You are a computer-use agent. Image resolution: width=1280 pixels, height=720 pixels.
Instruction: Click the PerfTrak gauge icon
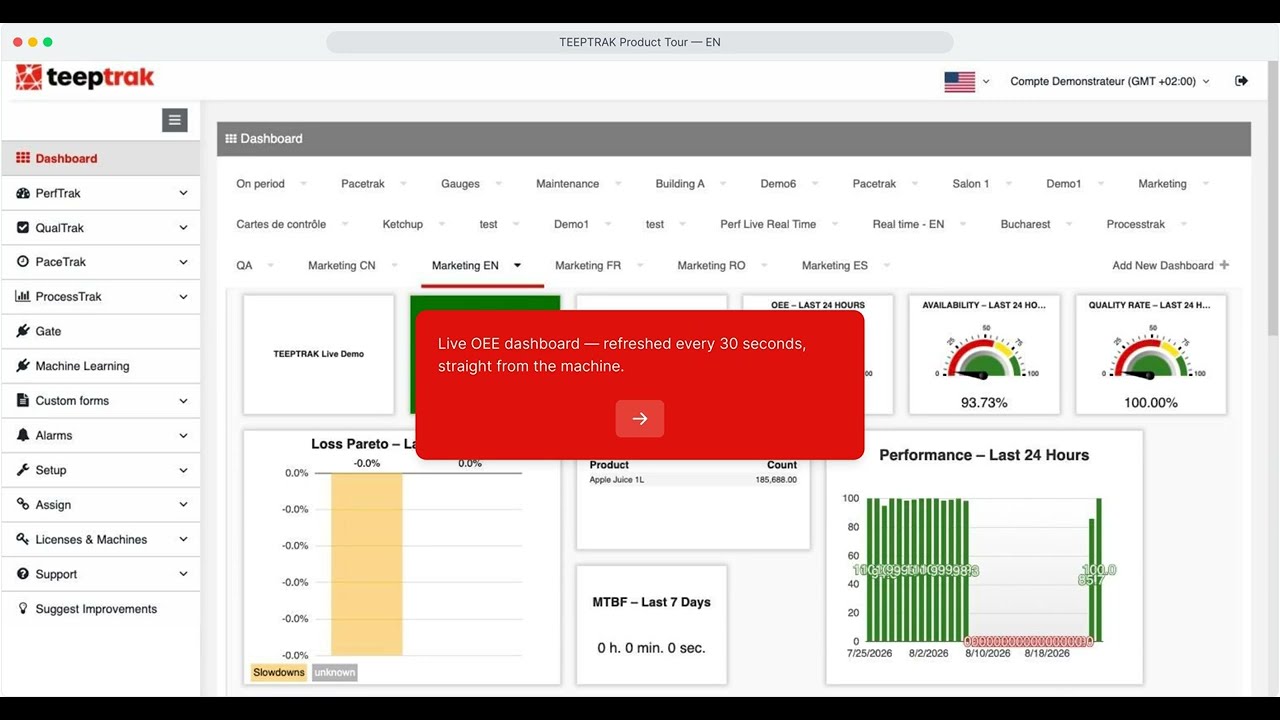coord(23,193)
